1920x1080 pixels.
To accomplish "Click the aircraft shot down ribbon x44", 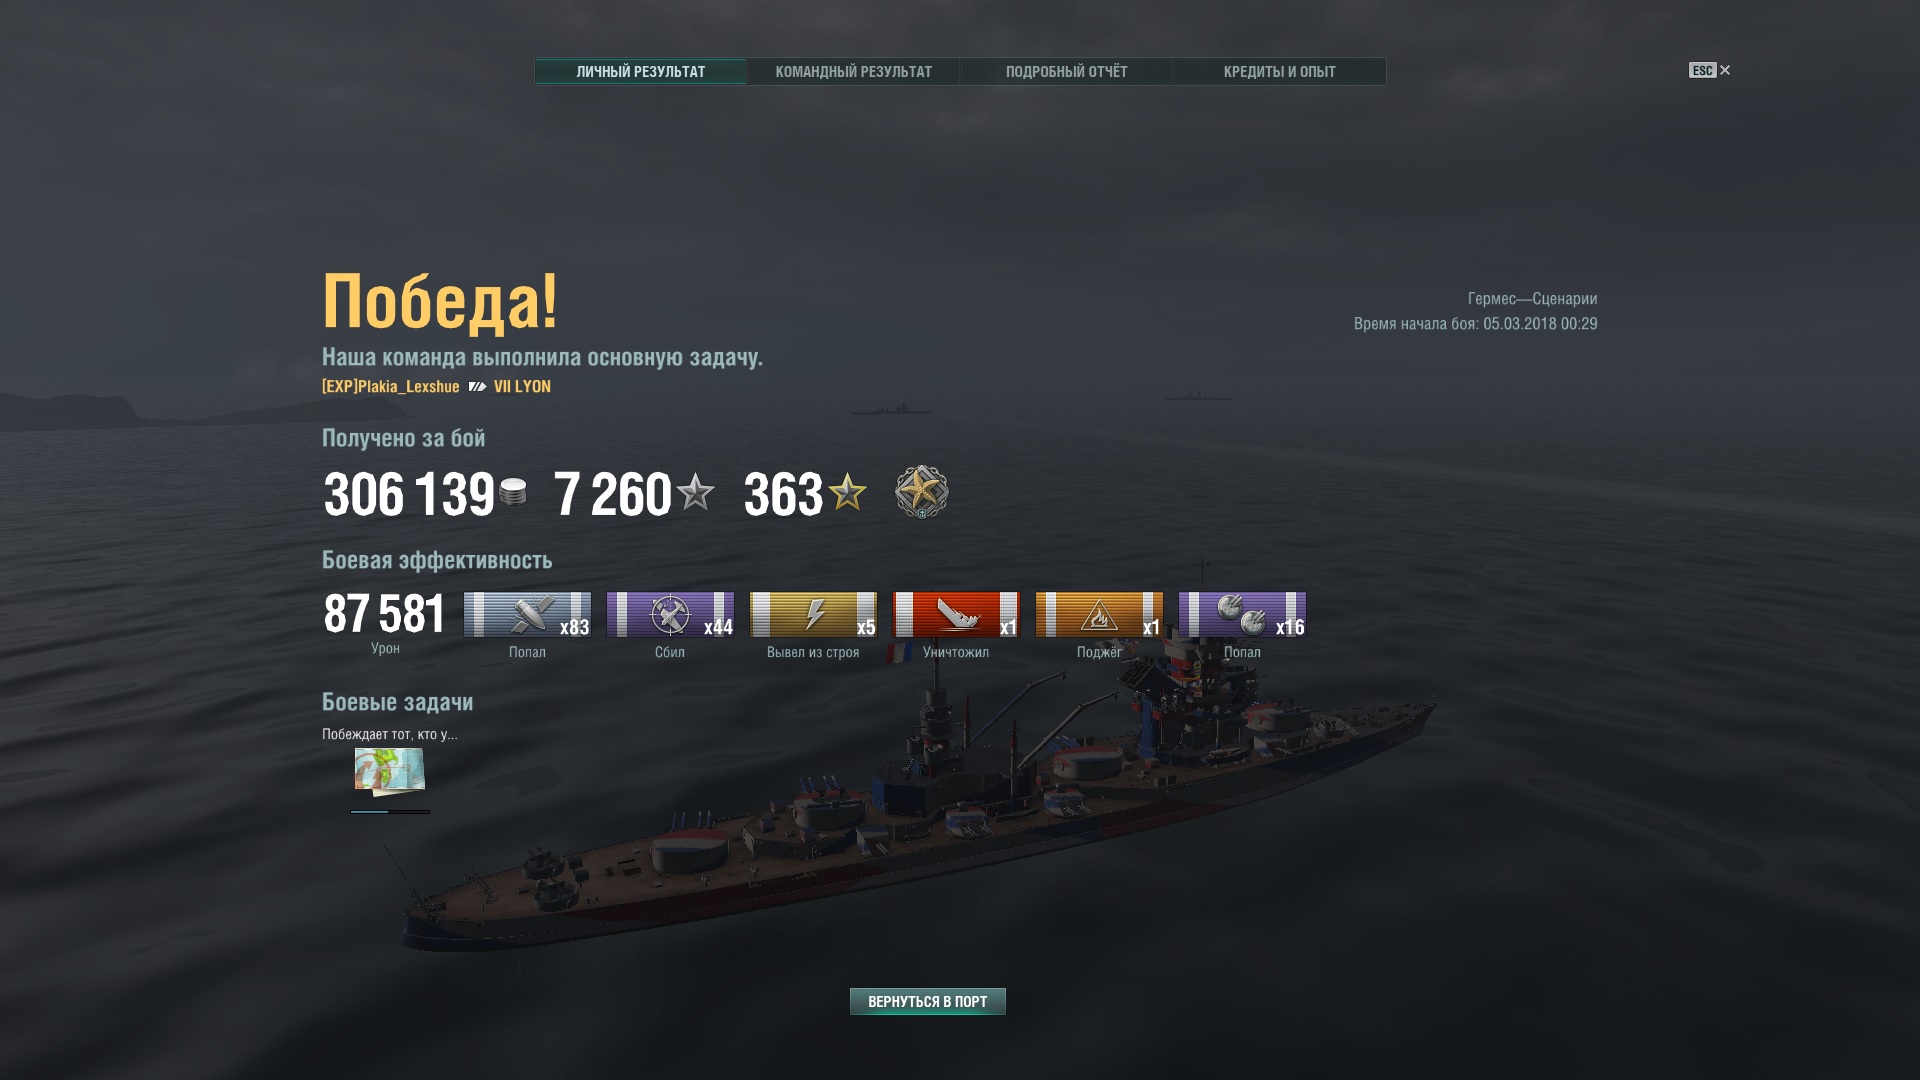I will (x=670, y=614).
